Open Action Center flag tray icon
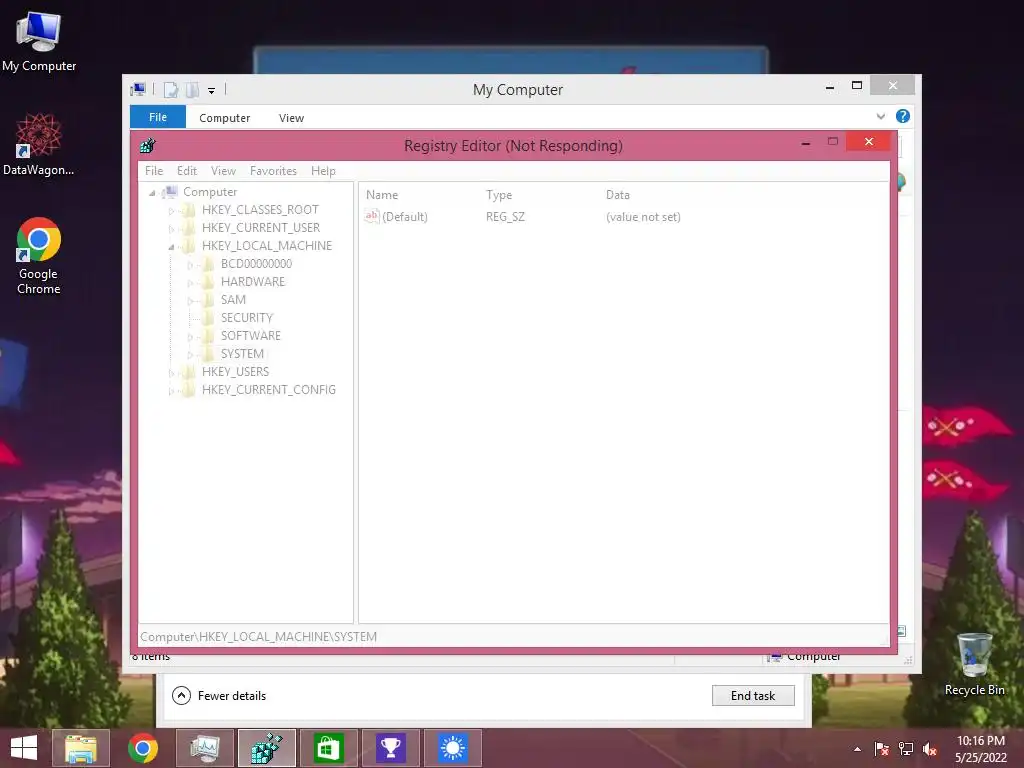The image size is (1024, 768). tap(882, 749)
